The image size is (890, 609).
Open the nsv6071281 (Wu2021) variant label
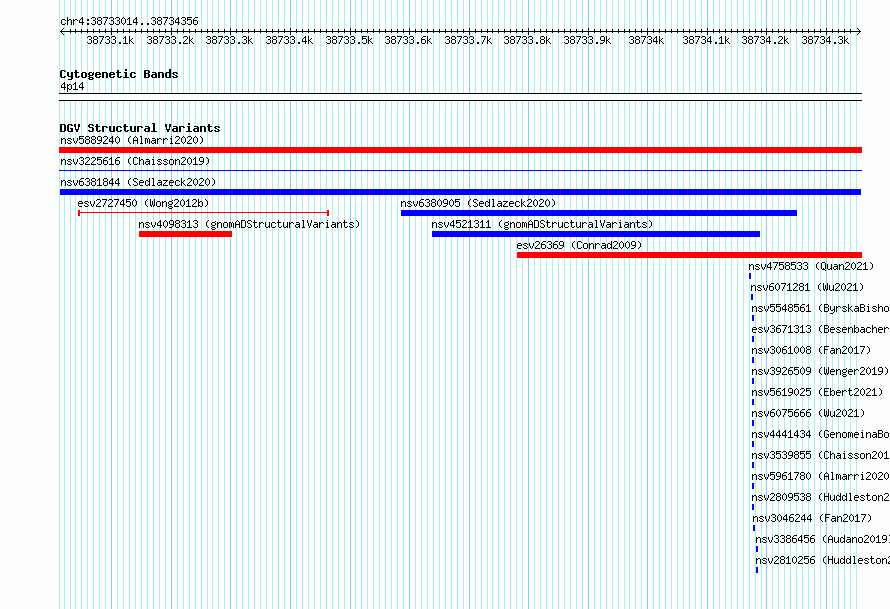tap(807, 287)
